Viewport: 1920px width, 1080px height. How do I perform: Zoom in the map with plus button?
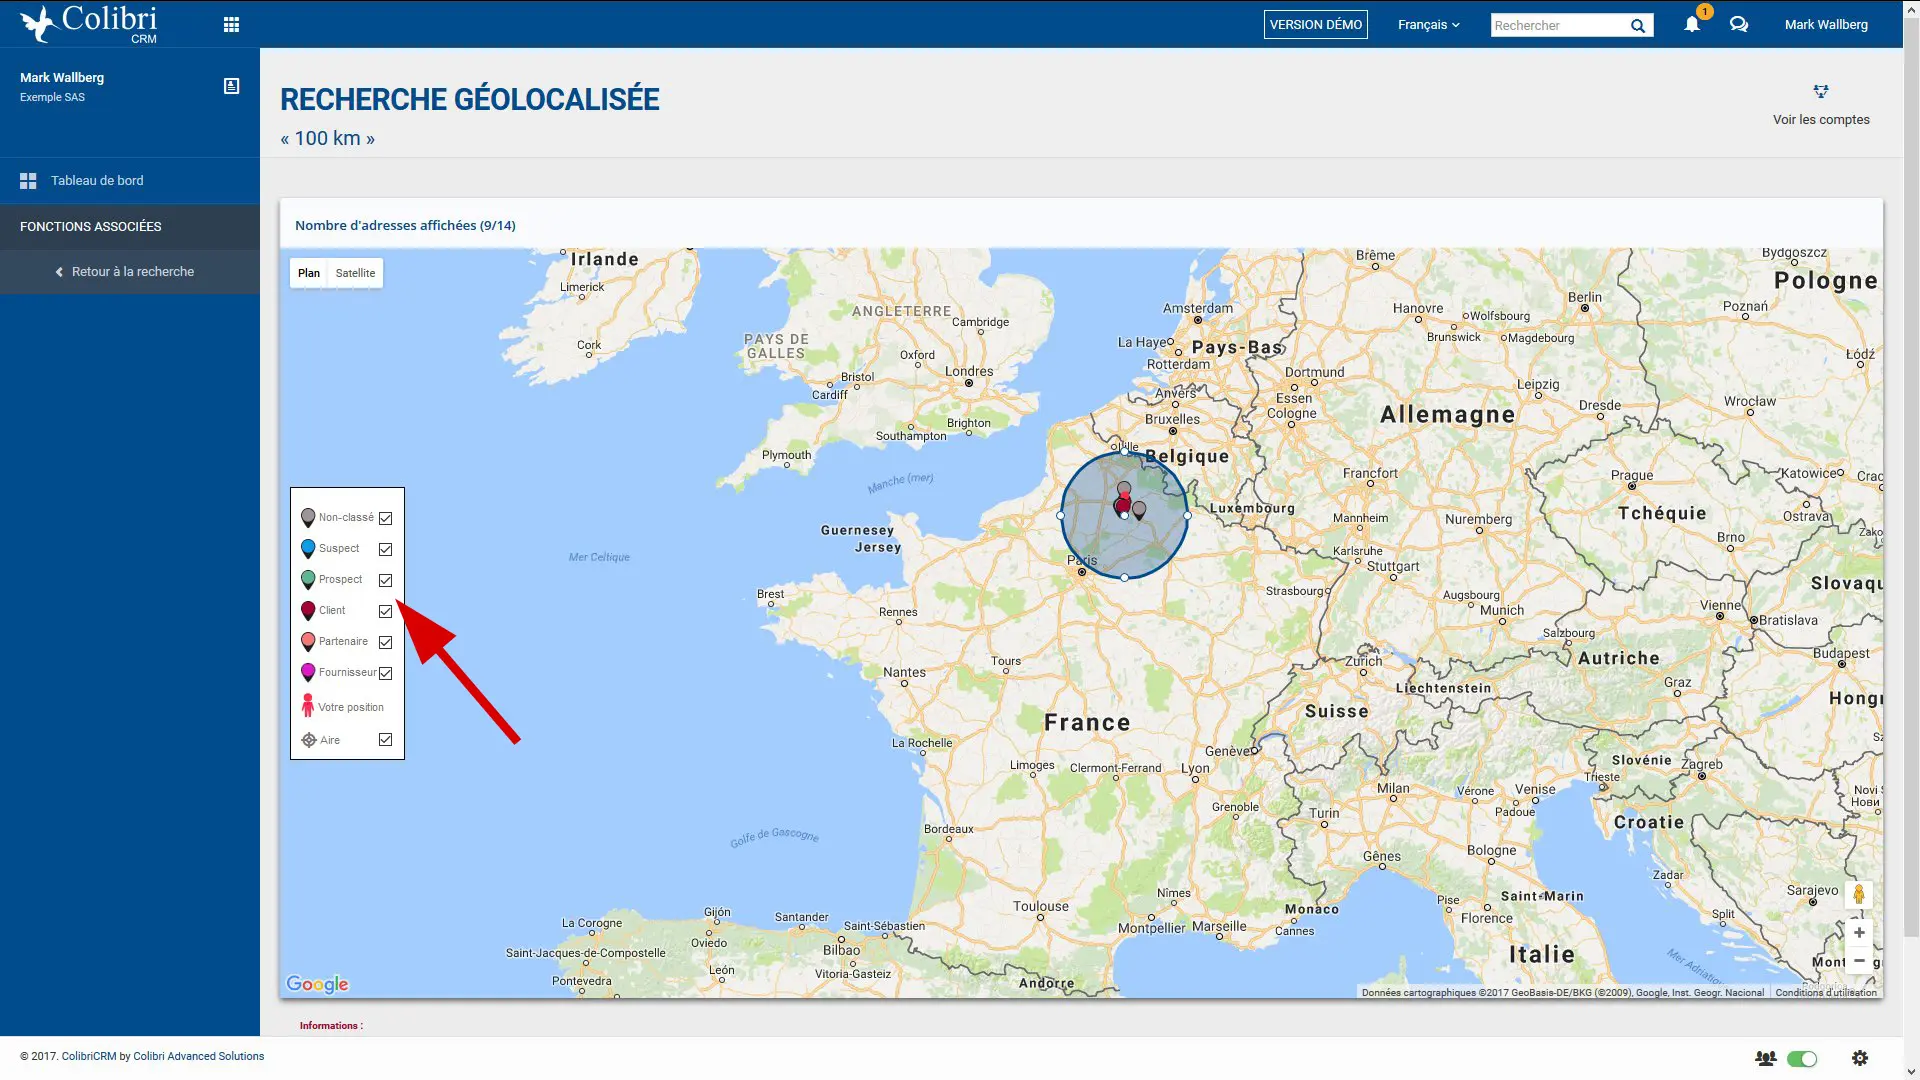(1858, 933)
